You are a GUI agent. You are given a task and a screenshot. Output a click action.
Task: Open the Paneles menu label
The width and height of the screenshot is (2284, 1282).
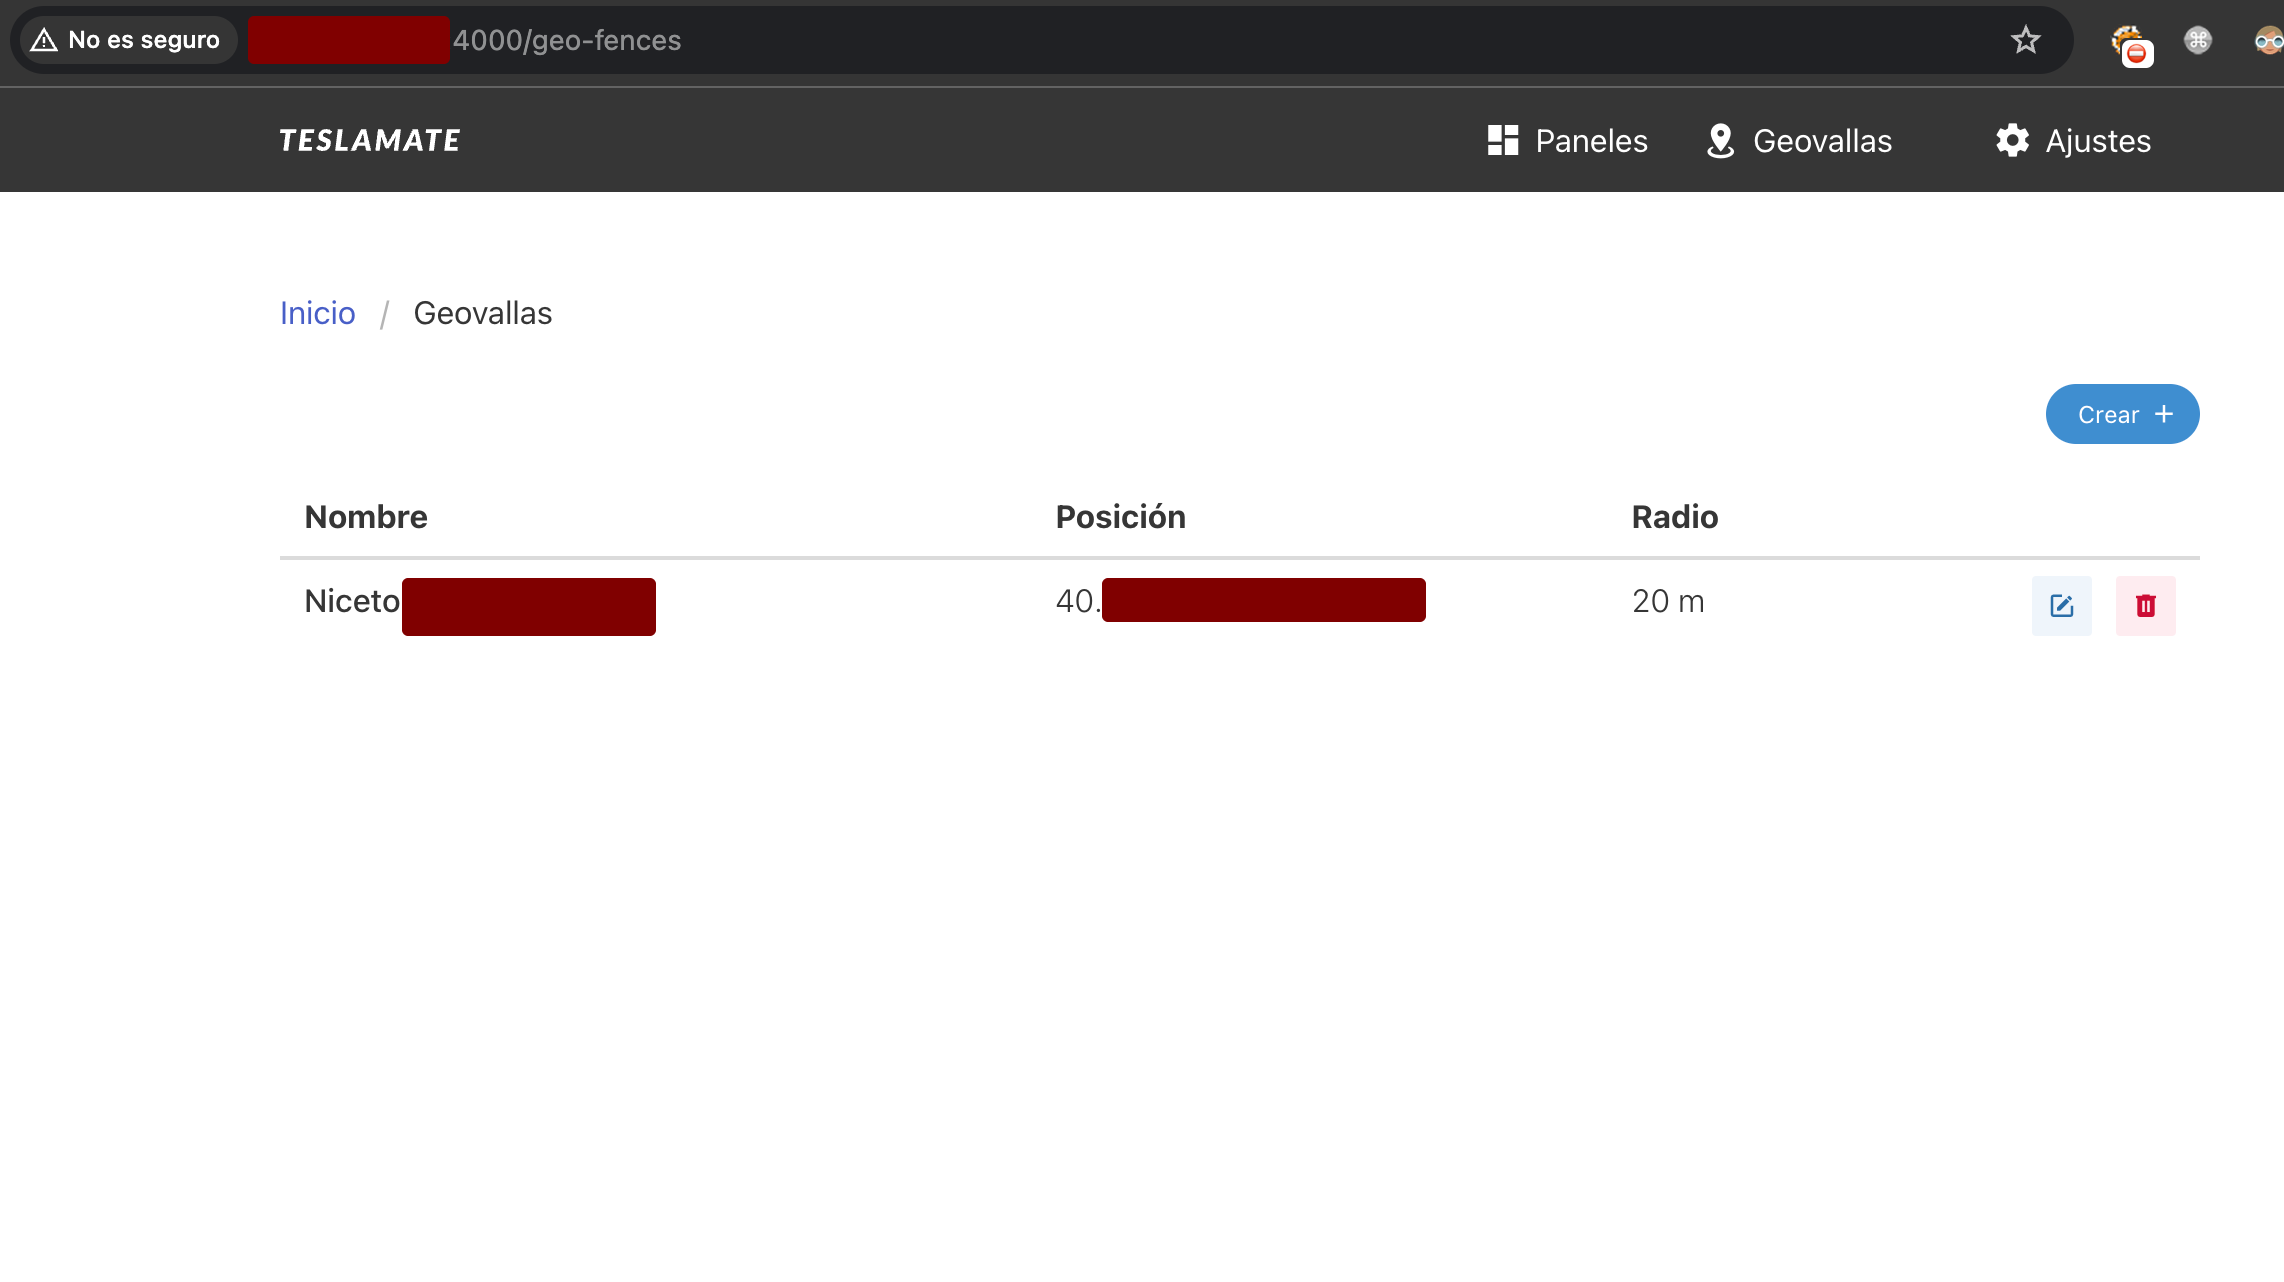[1591, 141]
